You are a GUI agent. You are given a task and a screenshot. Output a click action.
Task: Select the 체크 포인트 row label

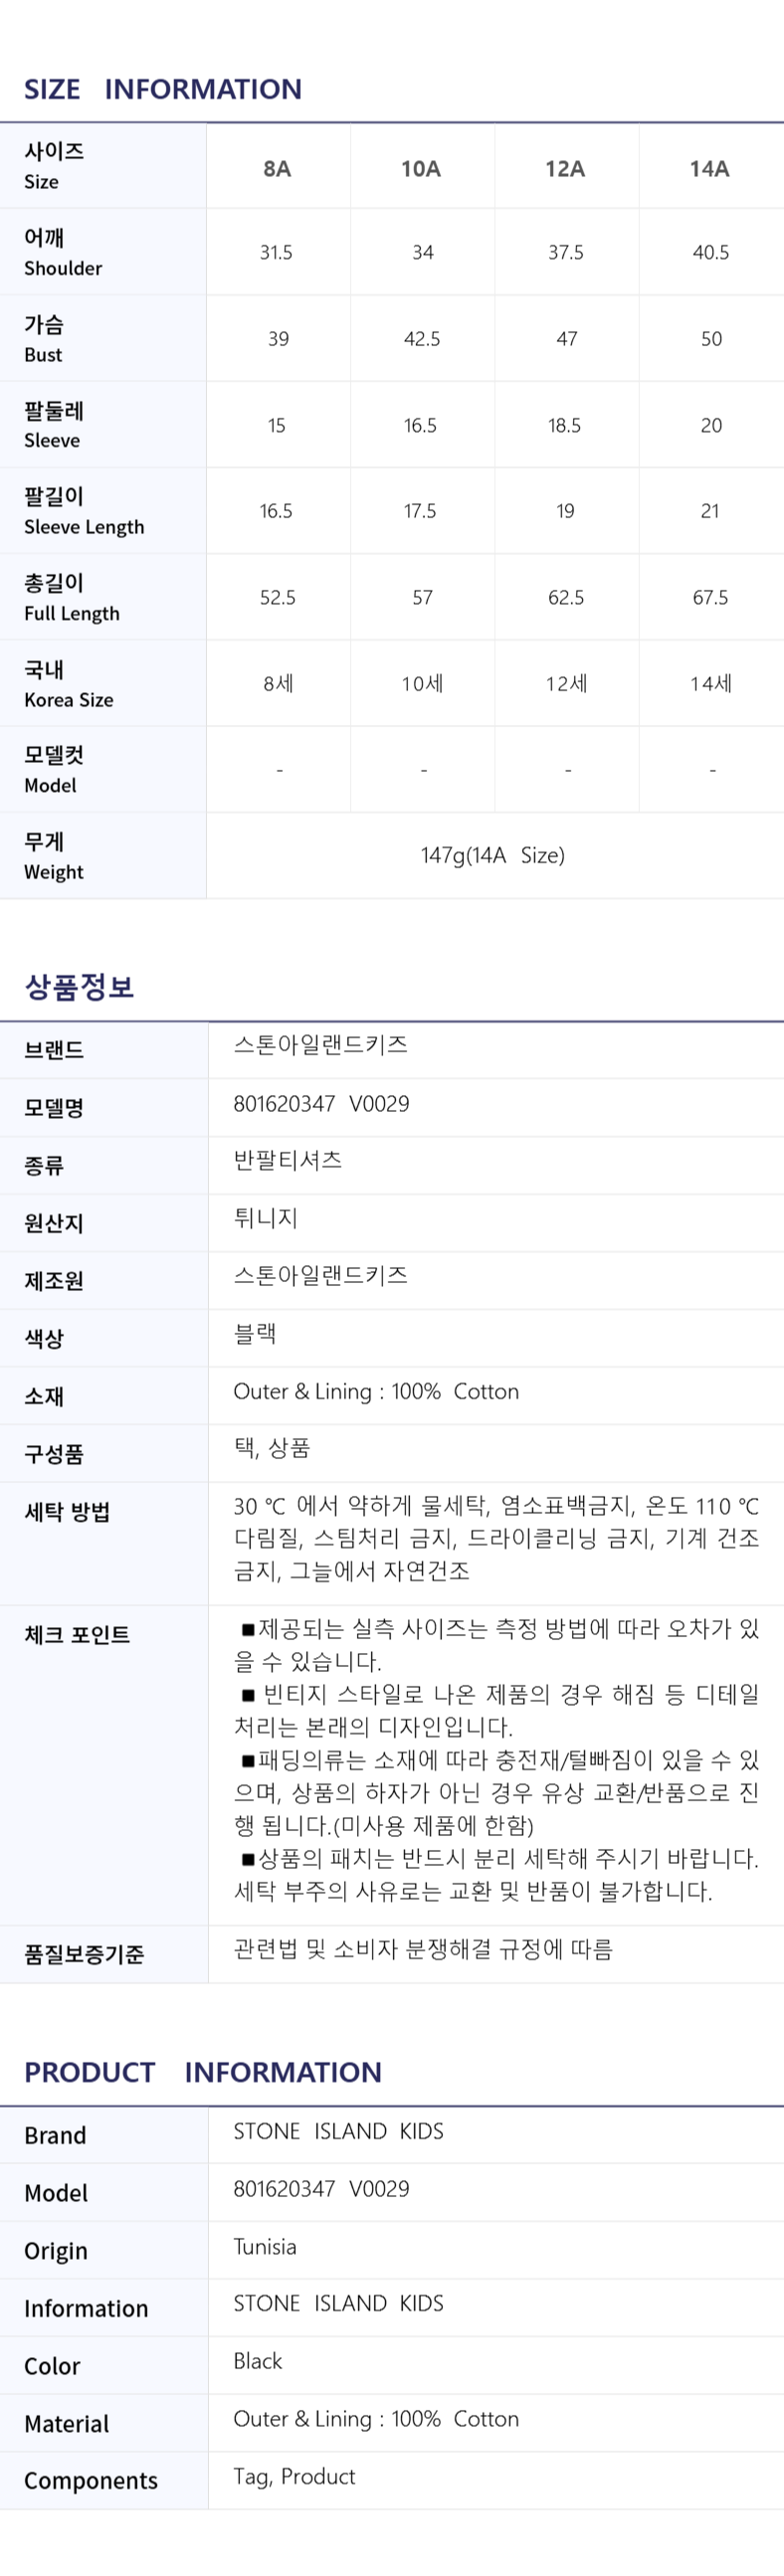[x=77, y=1634]
